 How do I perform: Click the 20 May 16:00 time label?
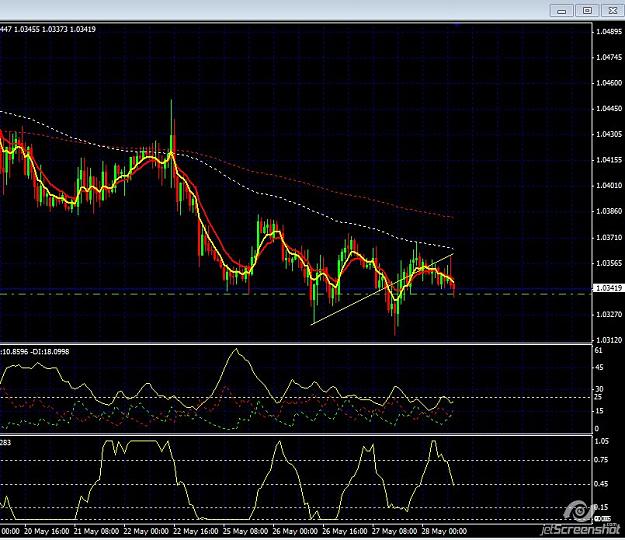[47, 532]
